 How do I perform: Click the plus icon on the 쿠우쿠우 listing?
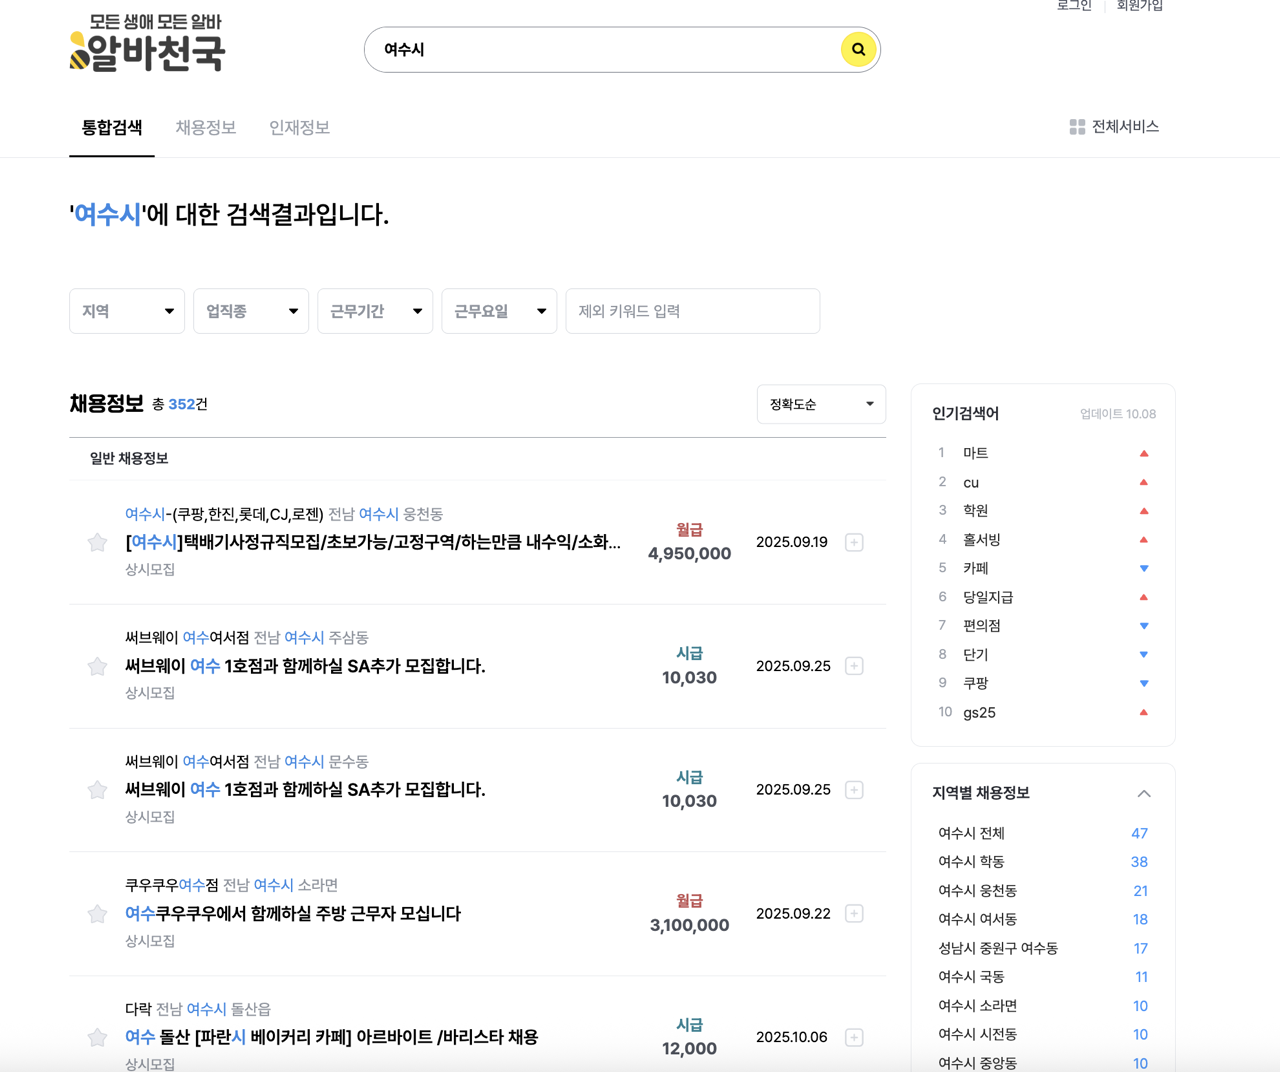854,913
